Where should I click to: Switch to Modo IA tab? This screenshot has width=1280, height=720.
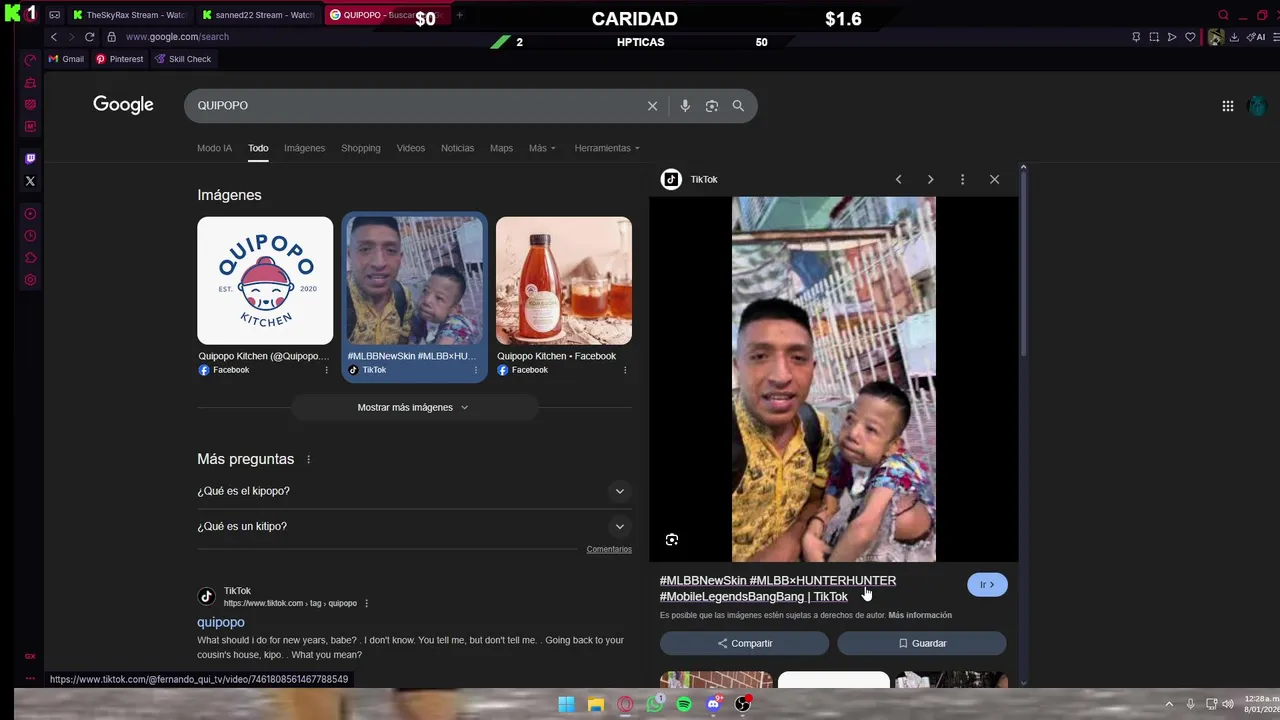point(214,148)
